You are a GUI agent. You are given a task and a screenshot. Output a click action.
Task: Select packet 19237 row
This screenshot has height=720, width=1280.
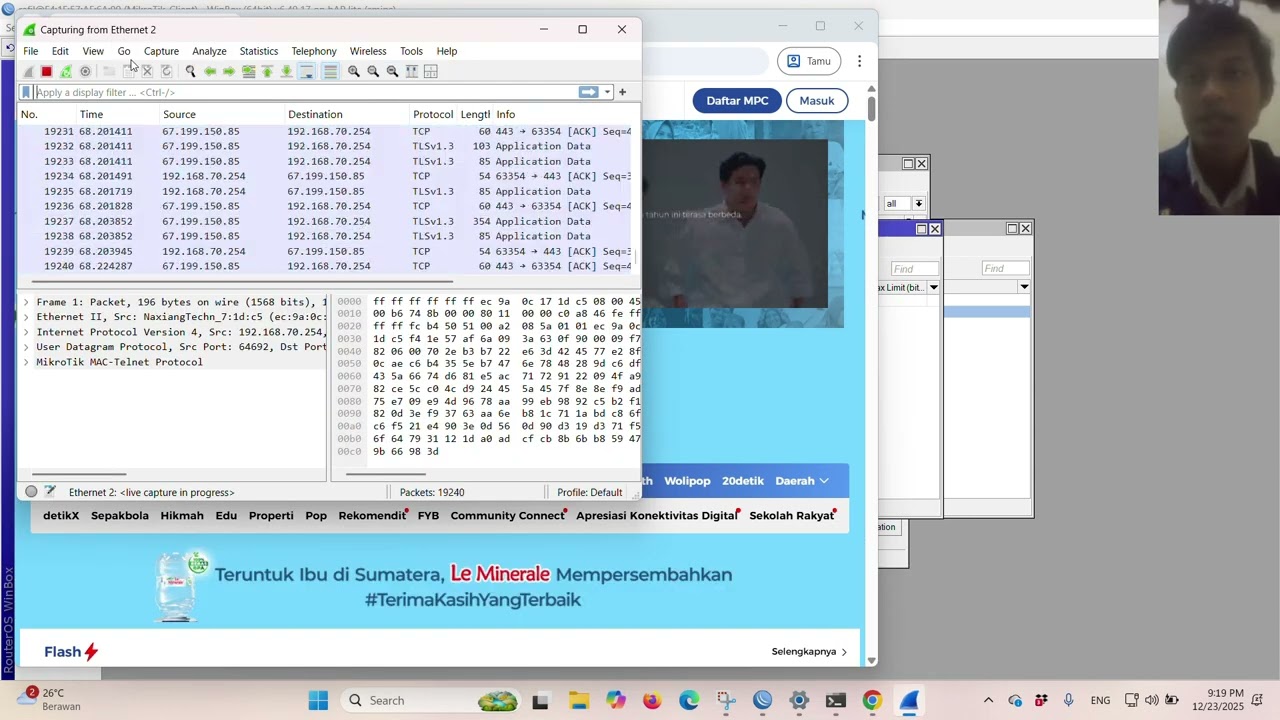point(326,221)
